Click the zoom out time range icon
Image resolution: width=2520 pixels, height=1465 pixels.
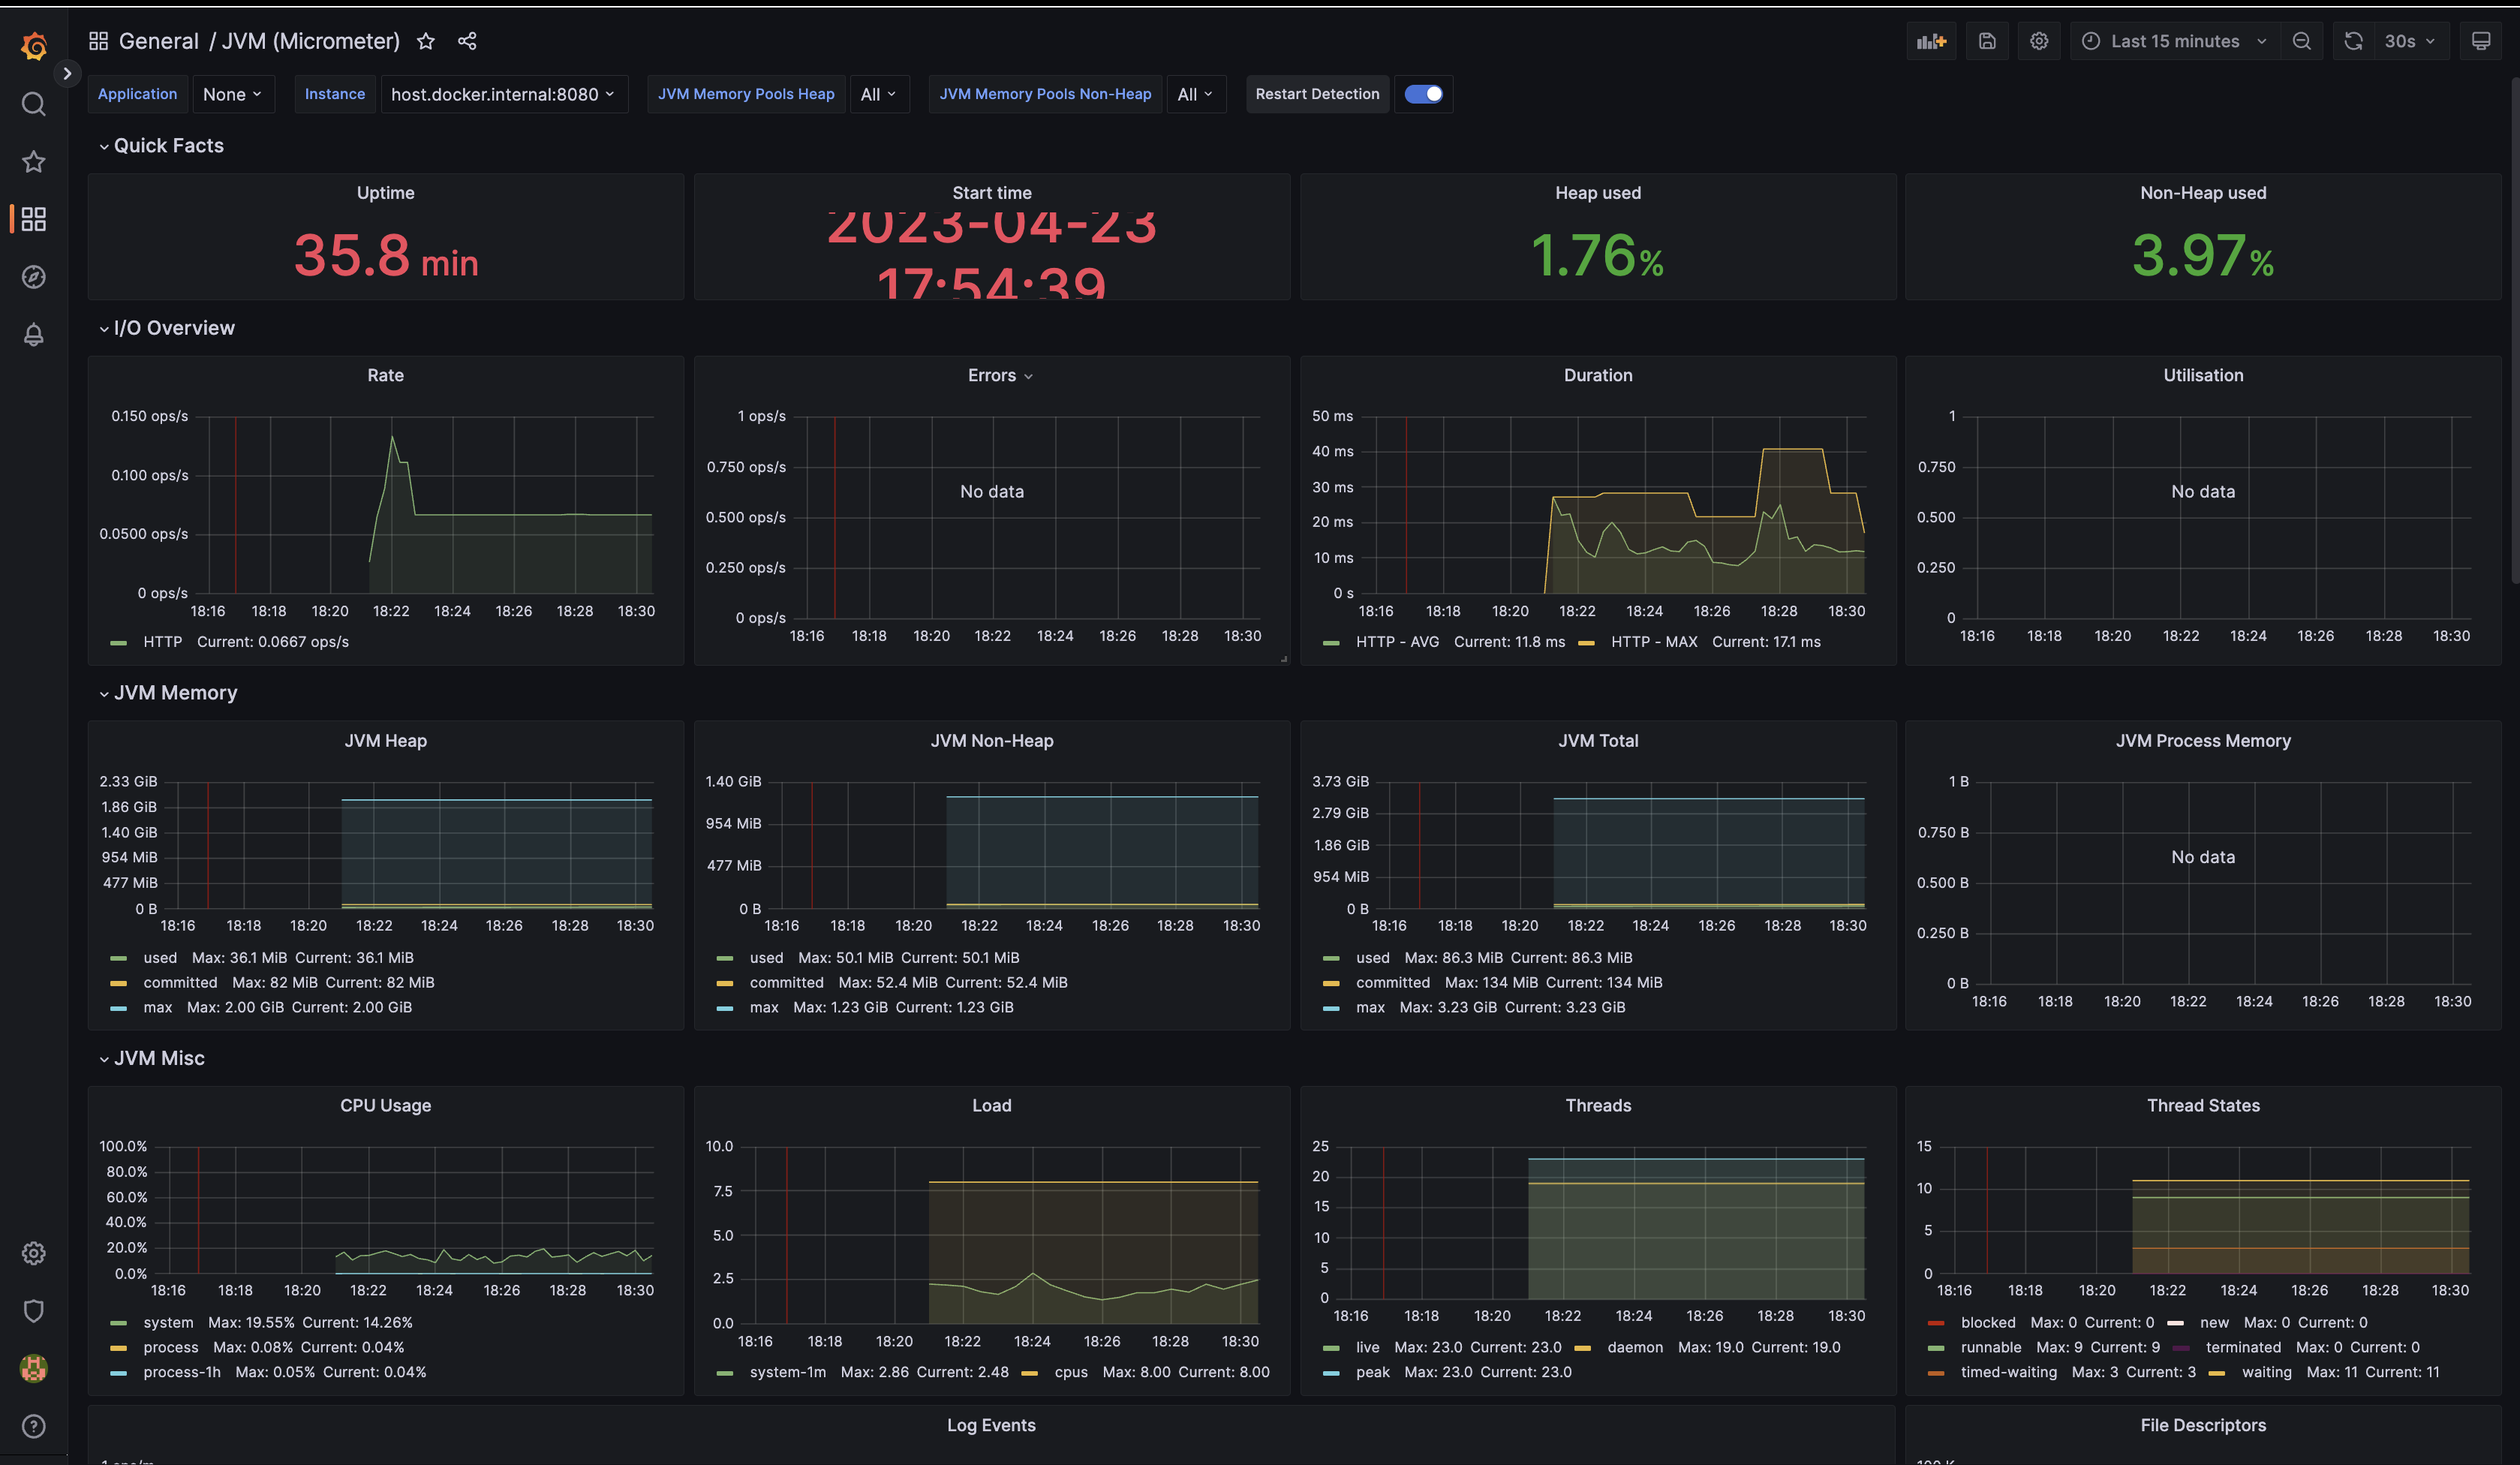point(2301,41)
